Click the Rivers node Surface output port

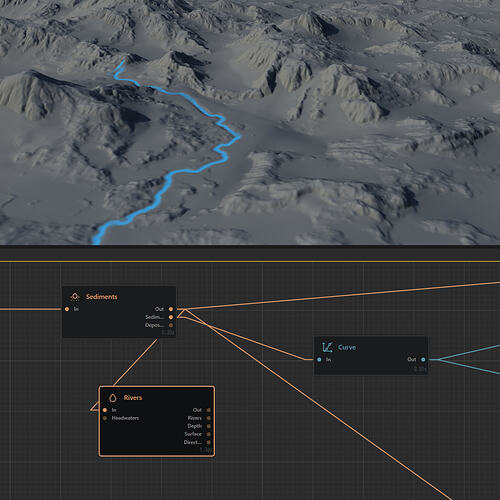coord(209,434)
